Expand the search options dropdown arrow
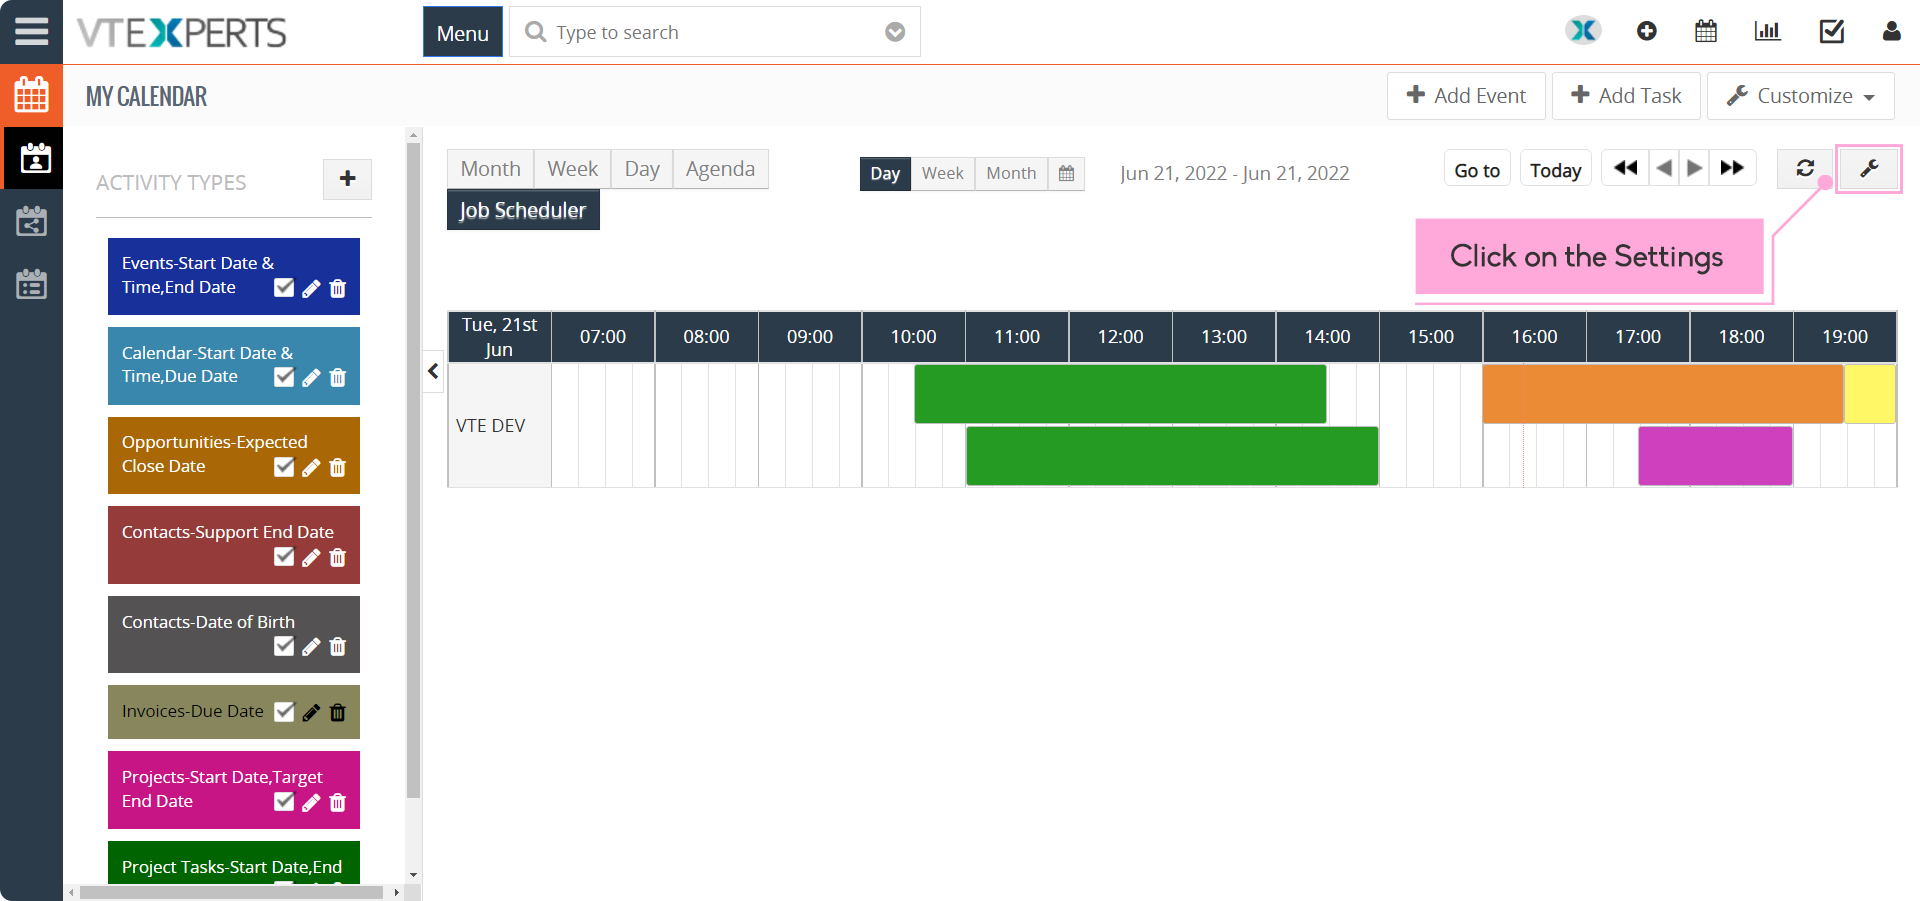The width and height of the screenshot is (1920, 901). 895,32
